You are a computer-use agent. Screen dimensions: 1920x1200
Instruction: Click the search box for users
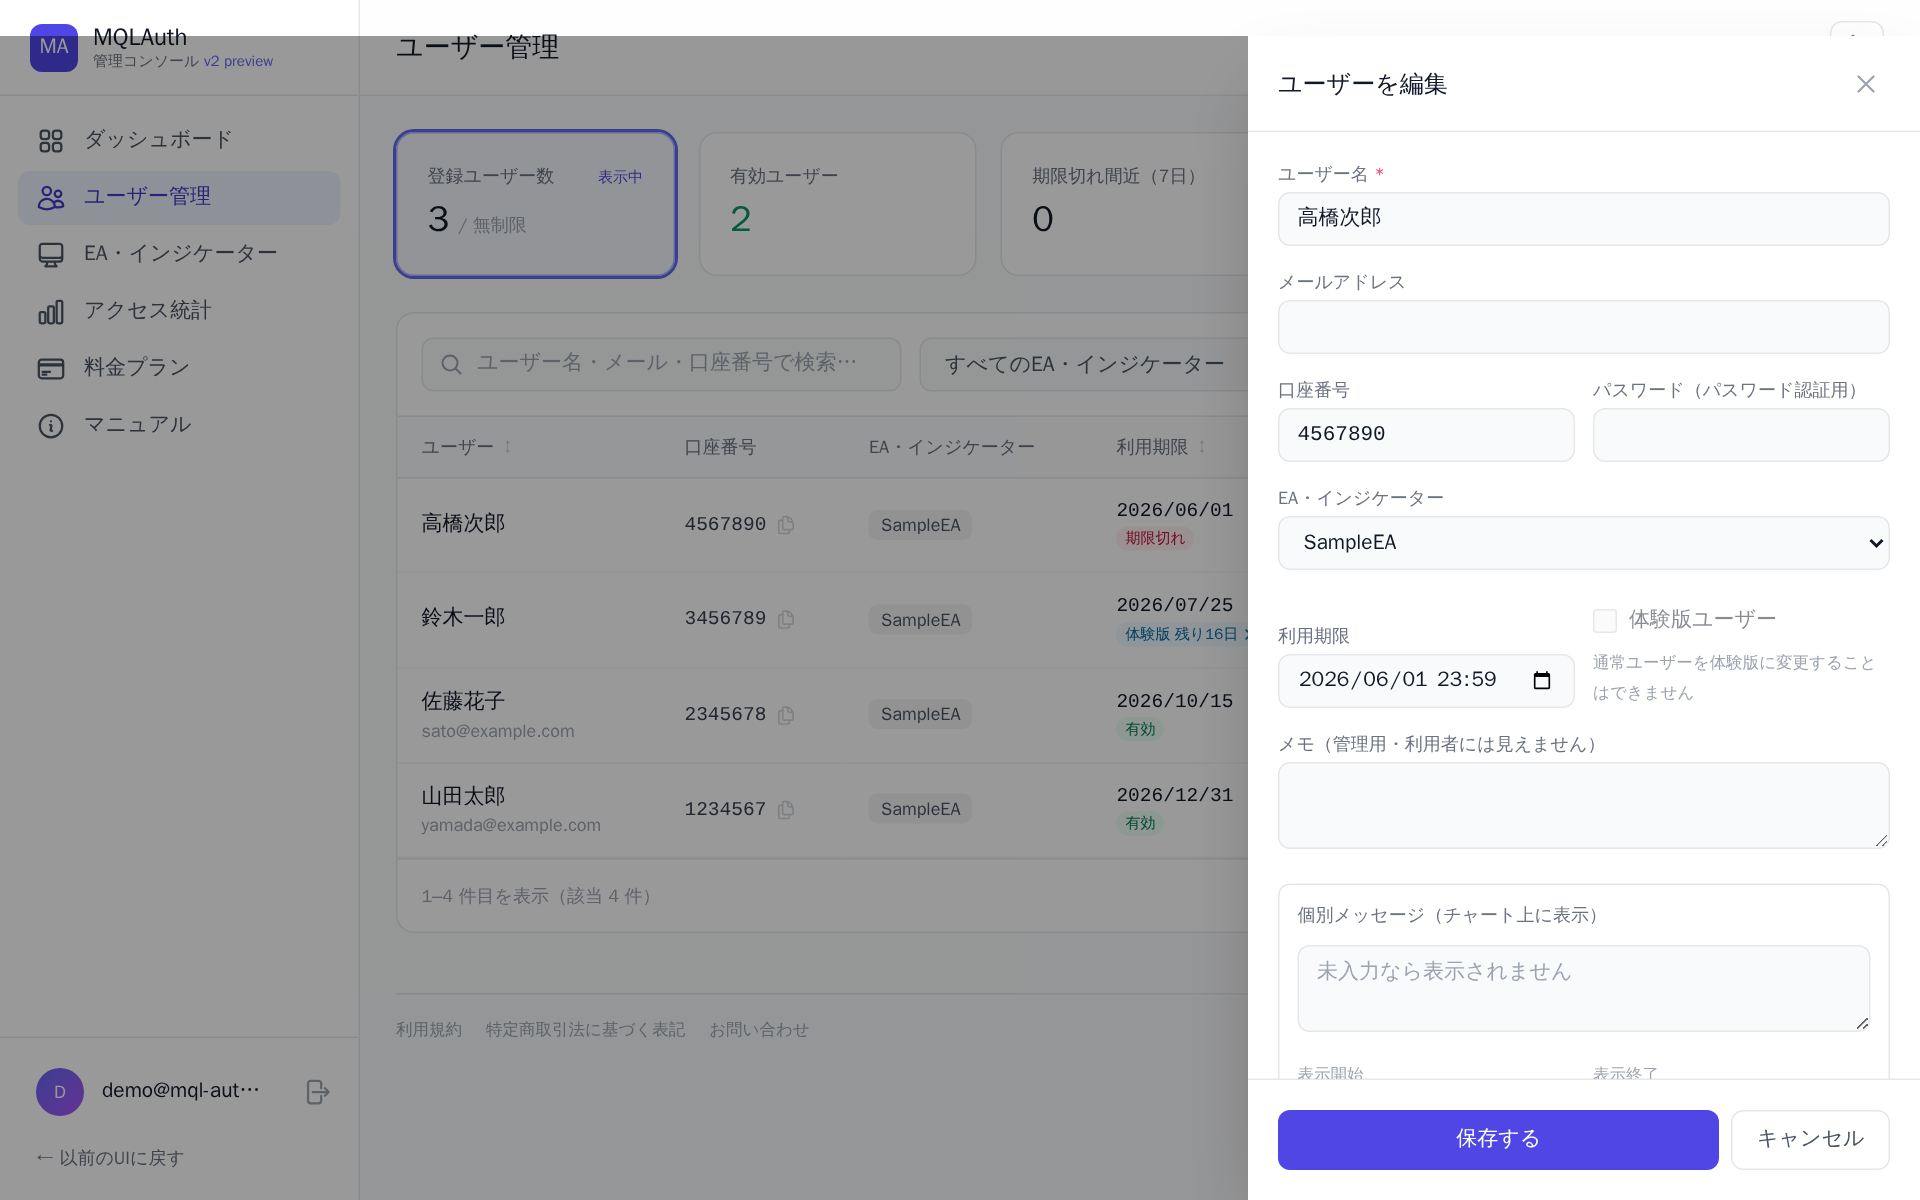661,364
